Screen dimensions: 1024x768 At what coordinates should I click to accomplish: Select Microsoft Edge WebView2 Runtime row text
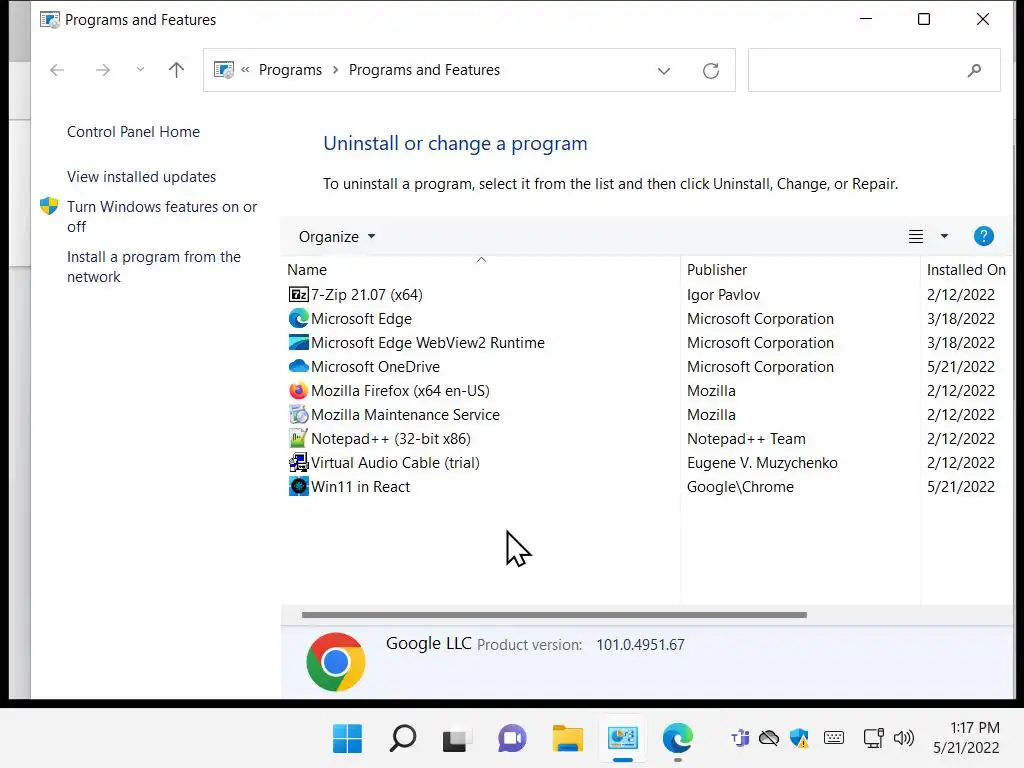pyautogui.click(x=428, y=343)
